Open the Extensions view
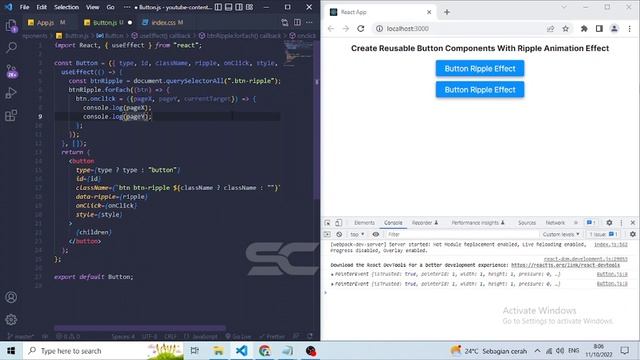The image size is (640, 360). [11, 116]
